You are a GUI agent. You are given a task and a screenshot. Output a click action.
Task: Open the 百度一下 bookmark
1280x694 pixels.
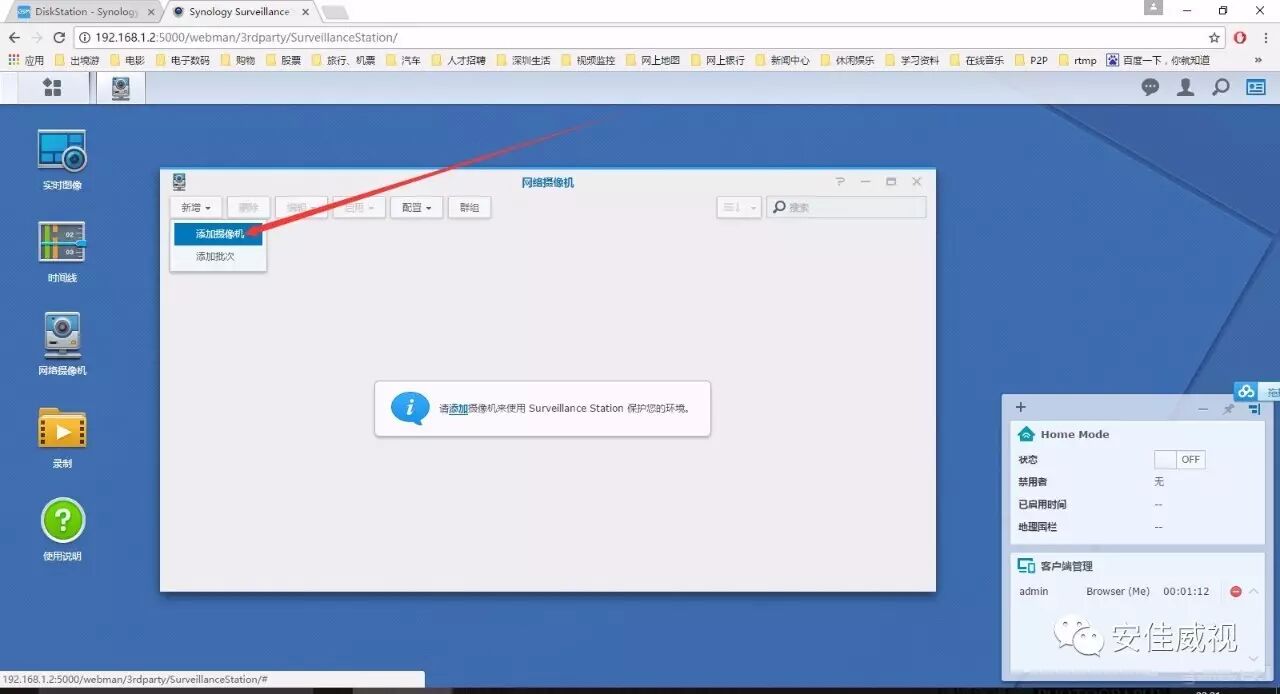tap(1157, 60)
